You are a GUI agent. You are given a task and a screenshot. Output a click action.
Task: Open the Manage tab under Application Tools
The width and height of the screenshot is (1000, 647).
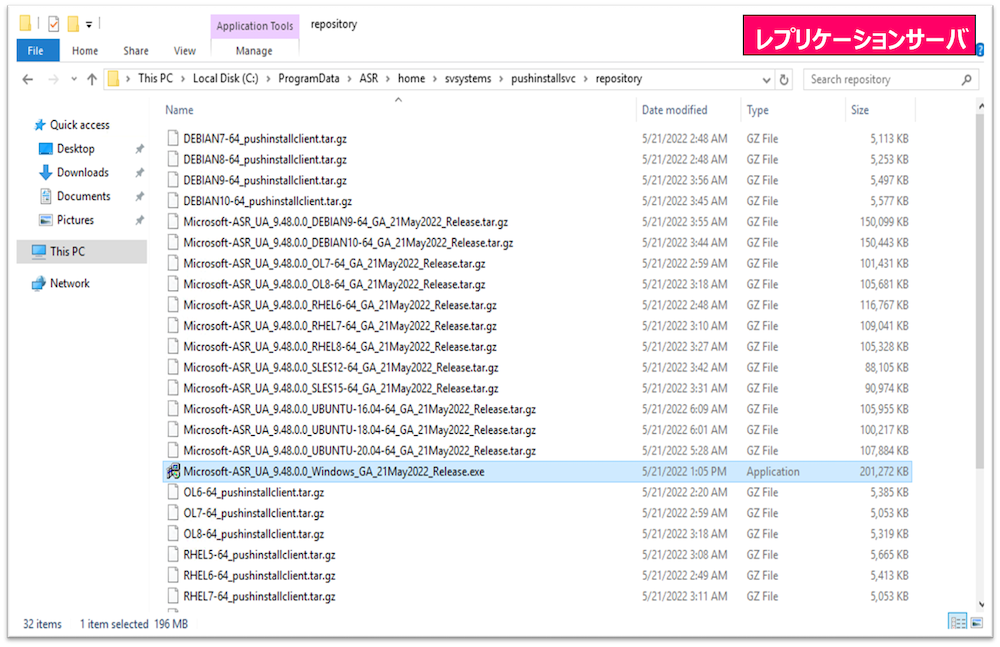pos(253,51)
